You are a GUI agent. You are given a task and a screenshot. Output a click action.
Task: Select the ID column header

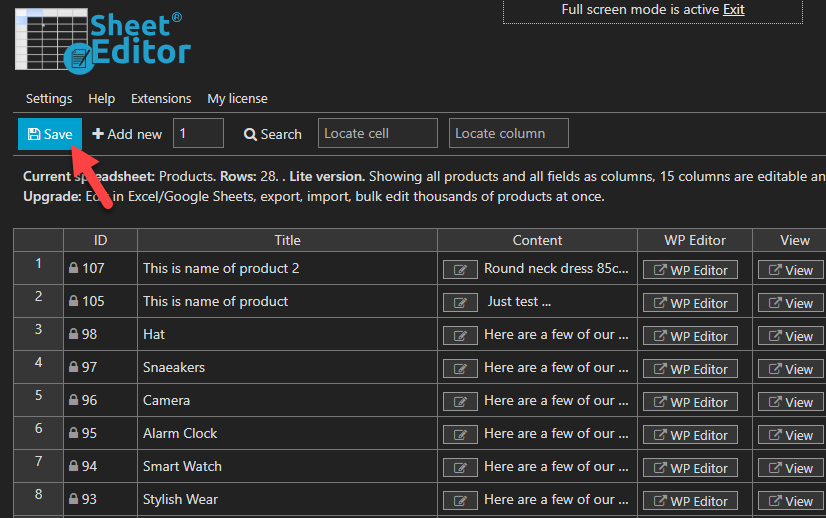coord(100,240)
